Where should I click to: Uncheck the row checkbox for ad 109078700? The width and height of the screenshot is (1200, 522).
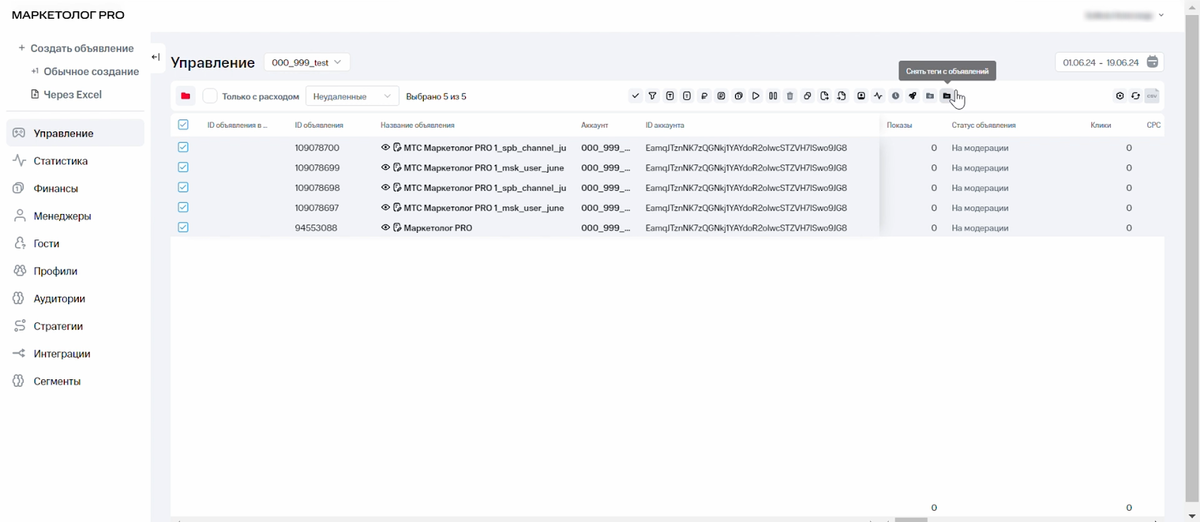tap(183, 147)
